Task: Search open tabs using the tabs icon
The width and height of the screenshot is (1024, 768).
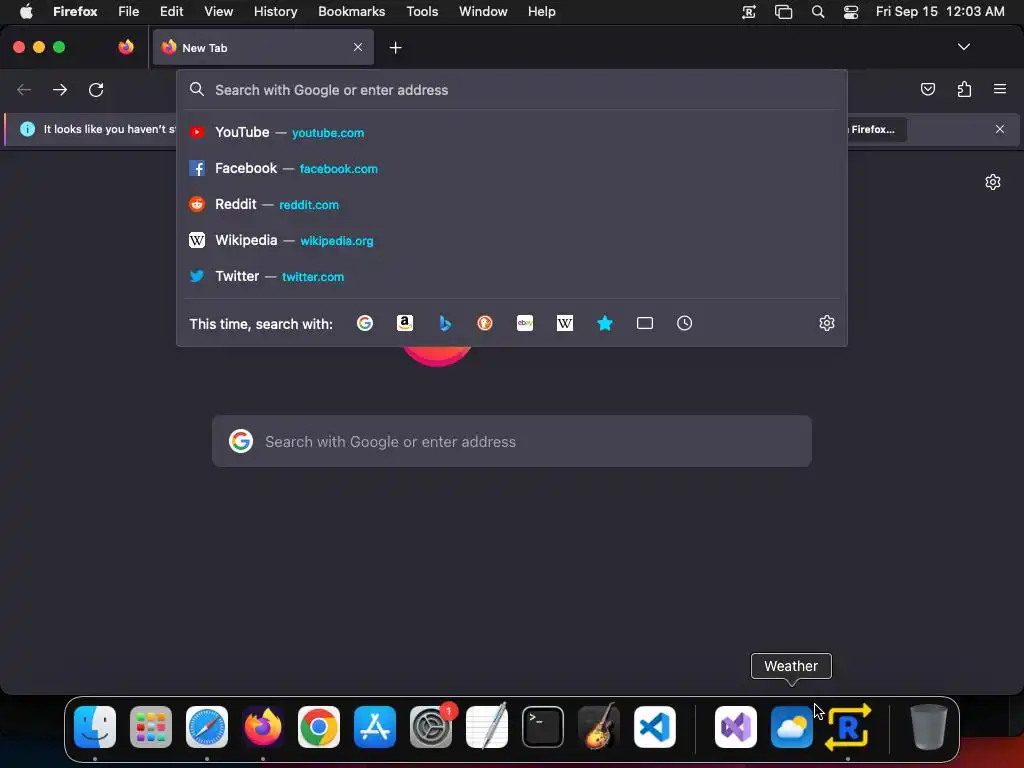Action: 645,323
